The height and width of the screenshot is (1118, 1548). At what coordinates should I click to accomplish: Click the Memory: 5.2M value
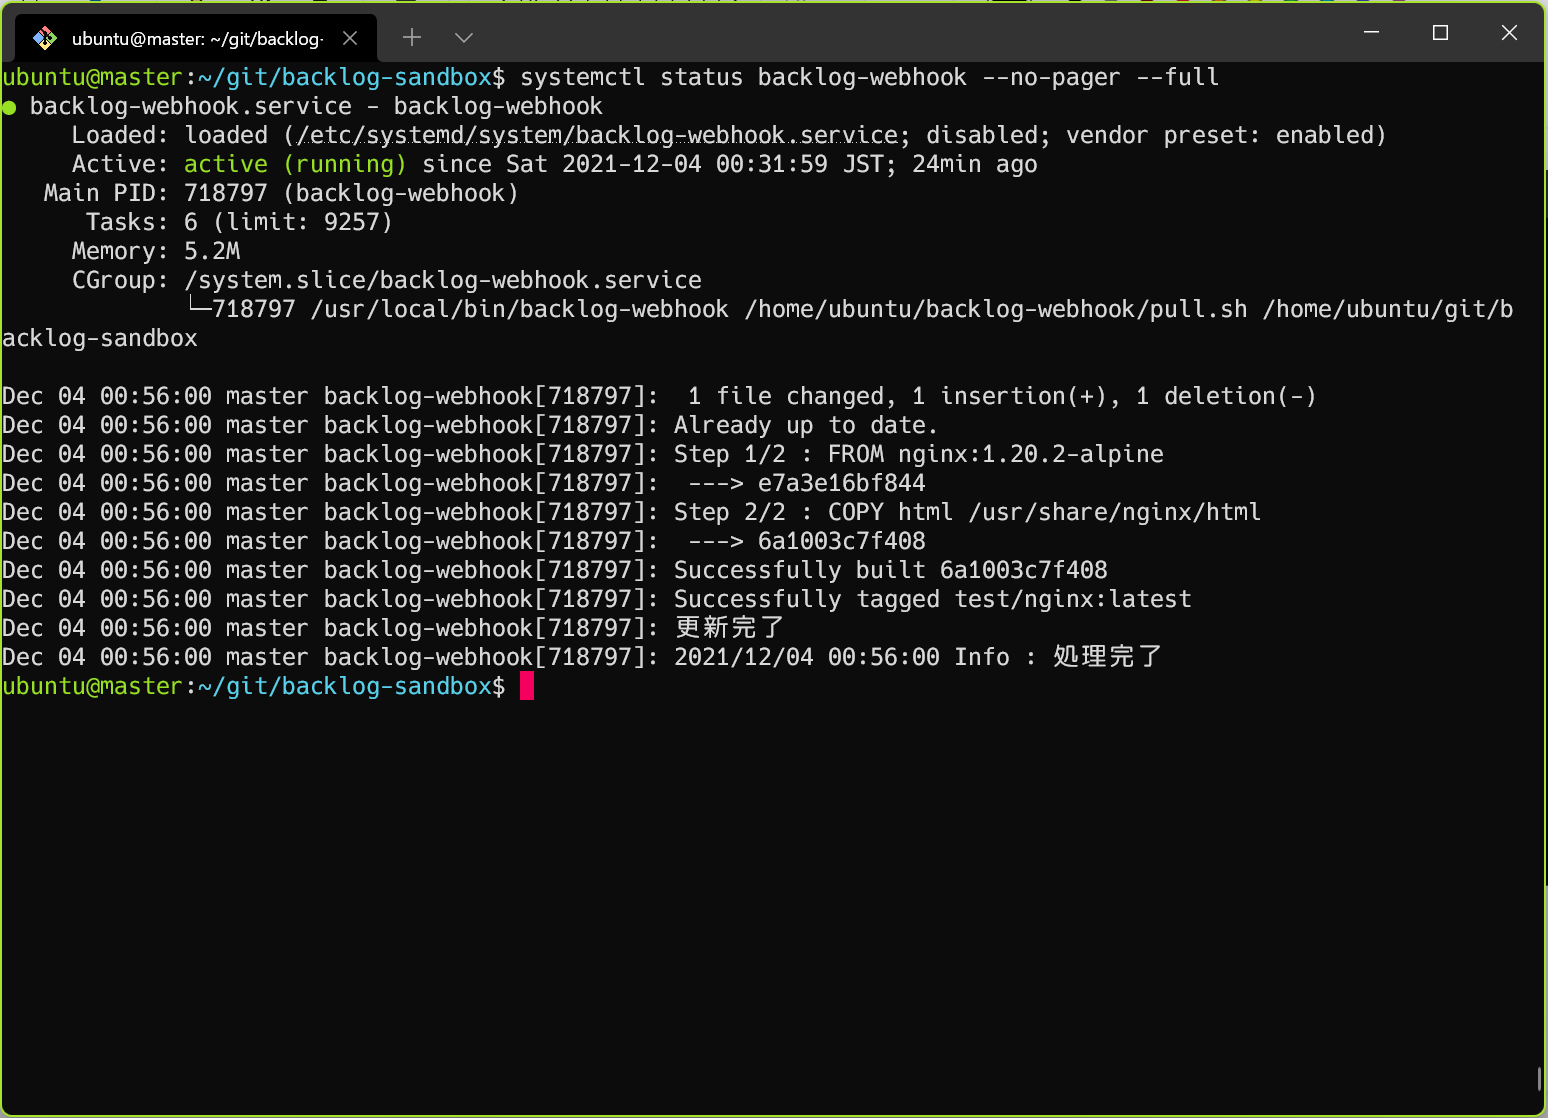point(211,250)
